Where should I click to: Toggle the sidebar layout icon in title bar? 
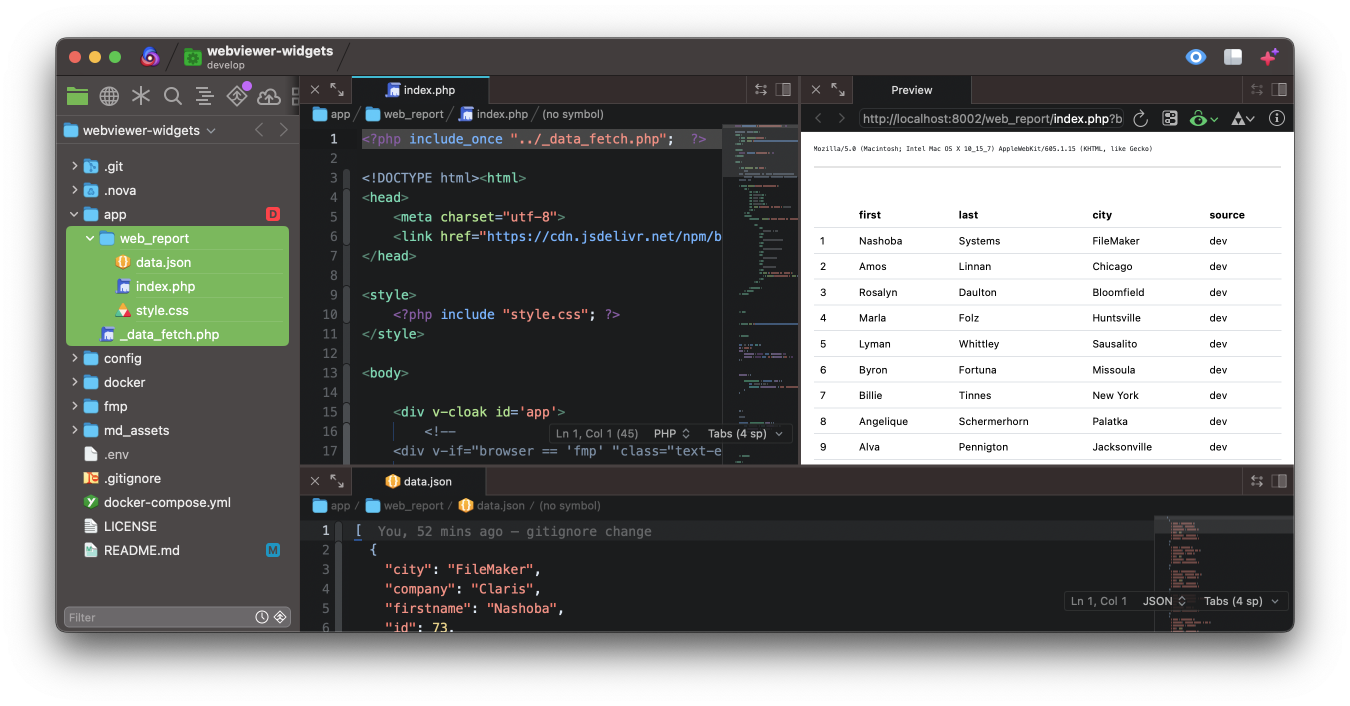click(x=1233, y=57)
